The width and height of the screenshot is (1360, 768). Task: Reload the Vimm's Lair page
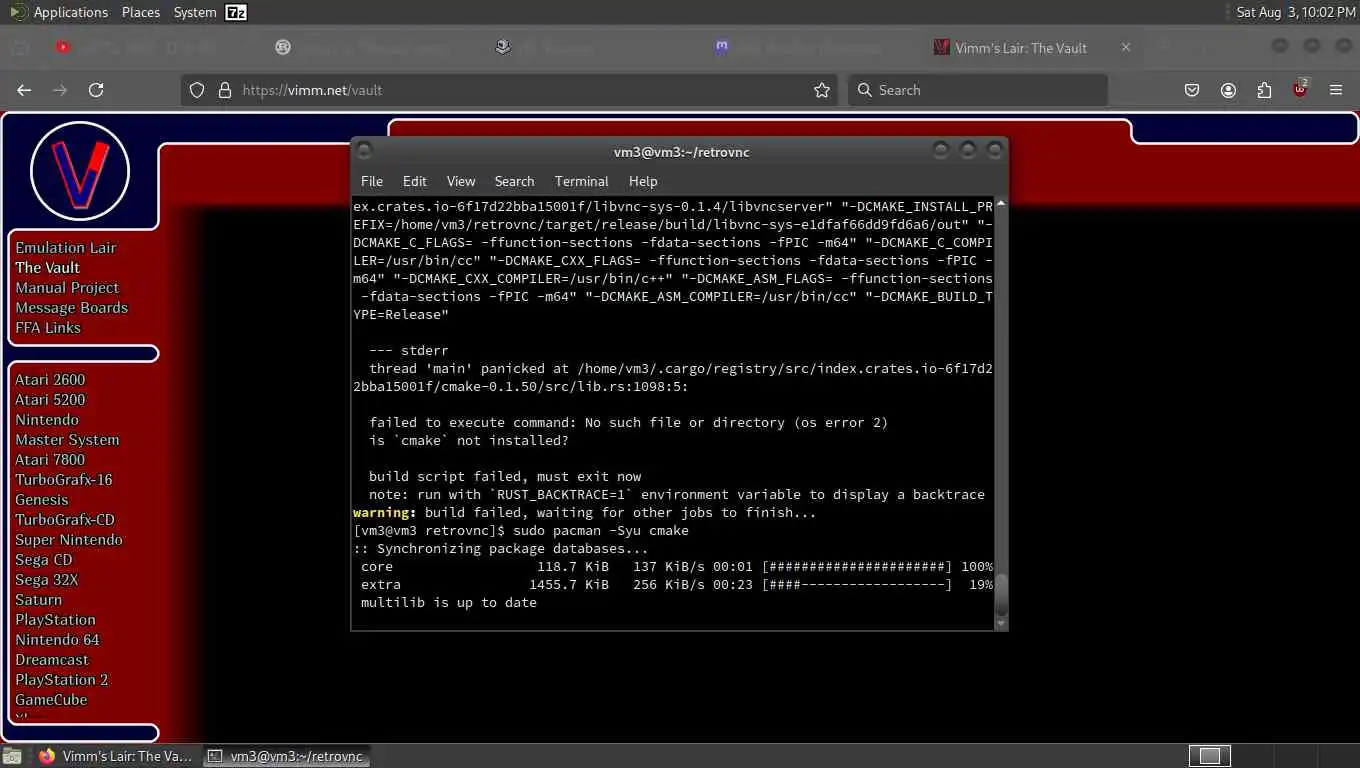(96, 90)
